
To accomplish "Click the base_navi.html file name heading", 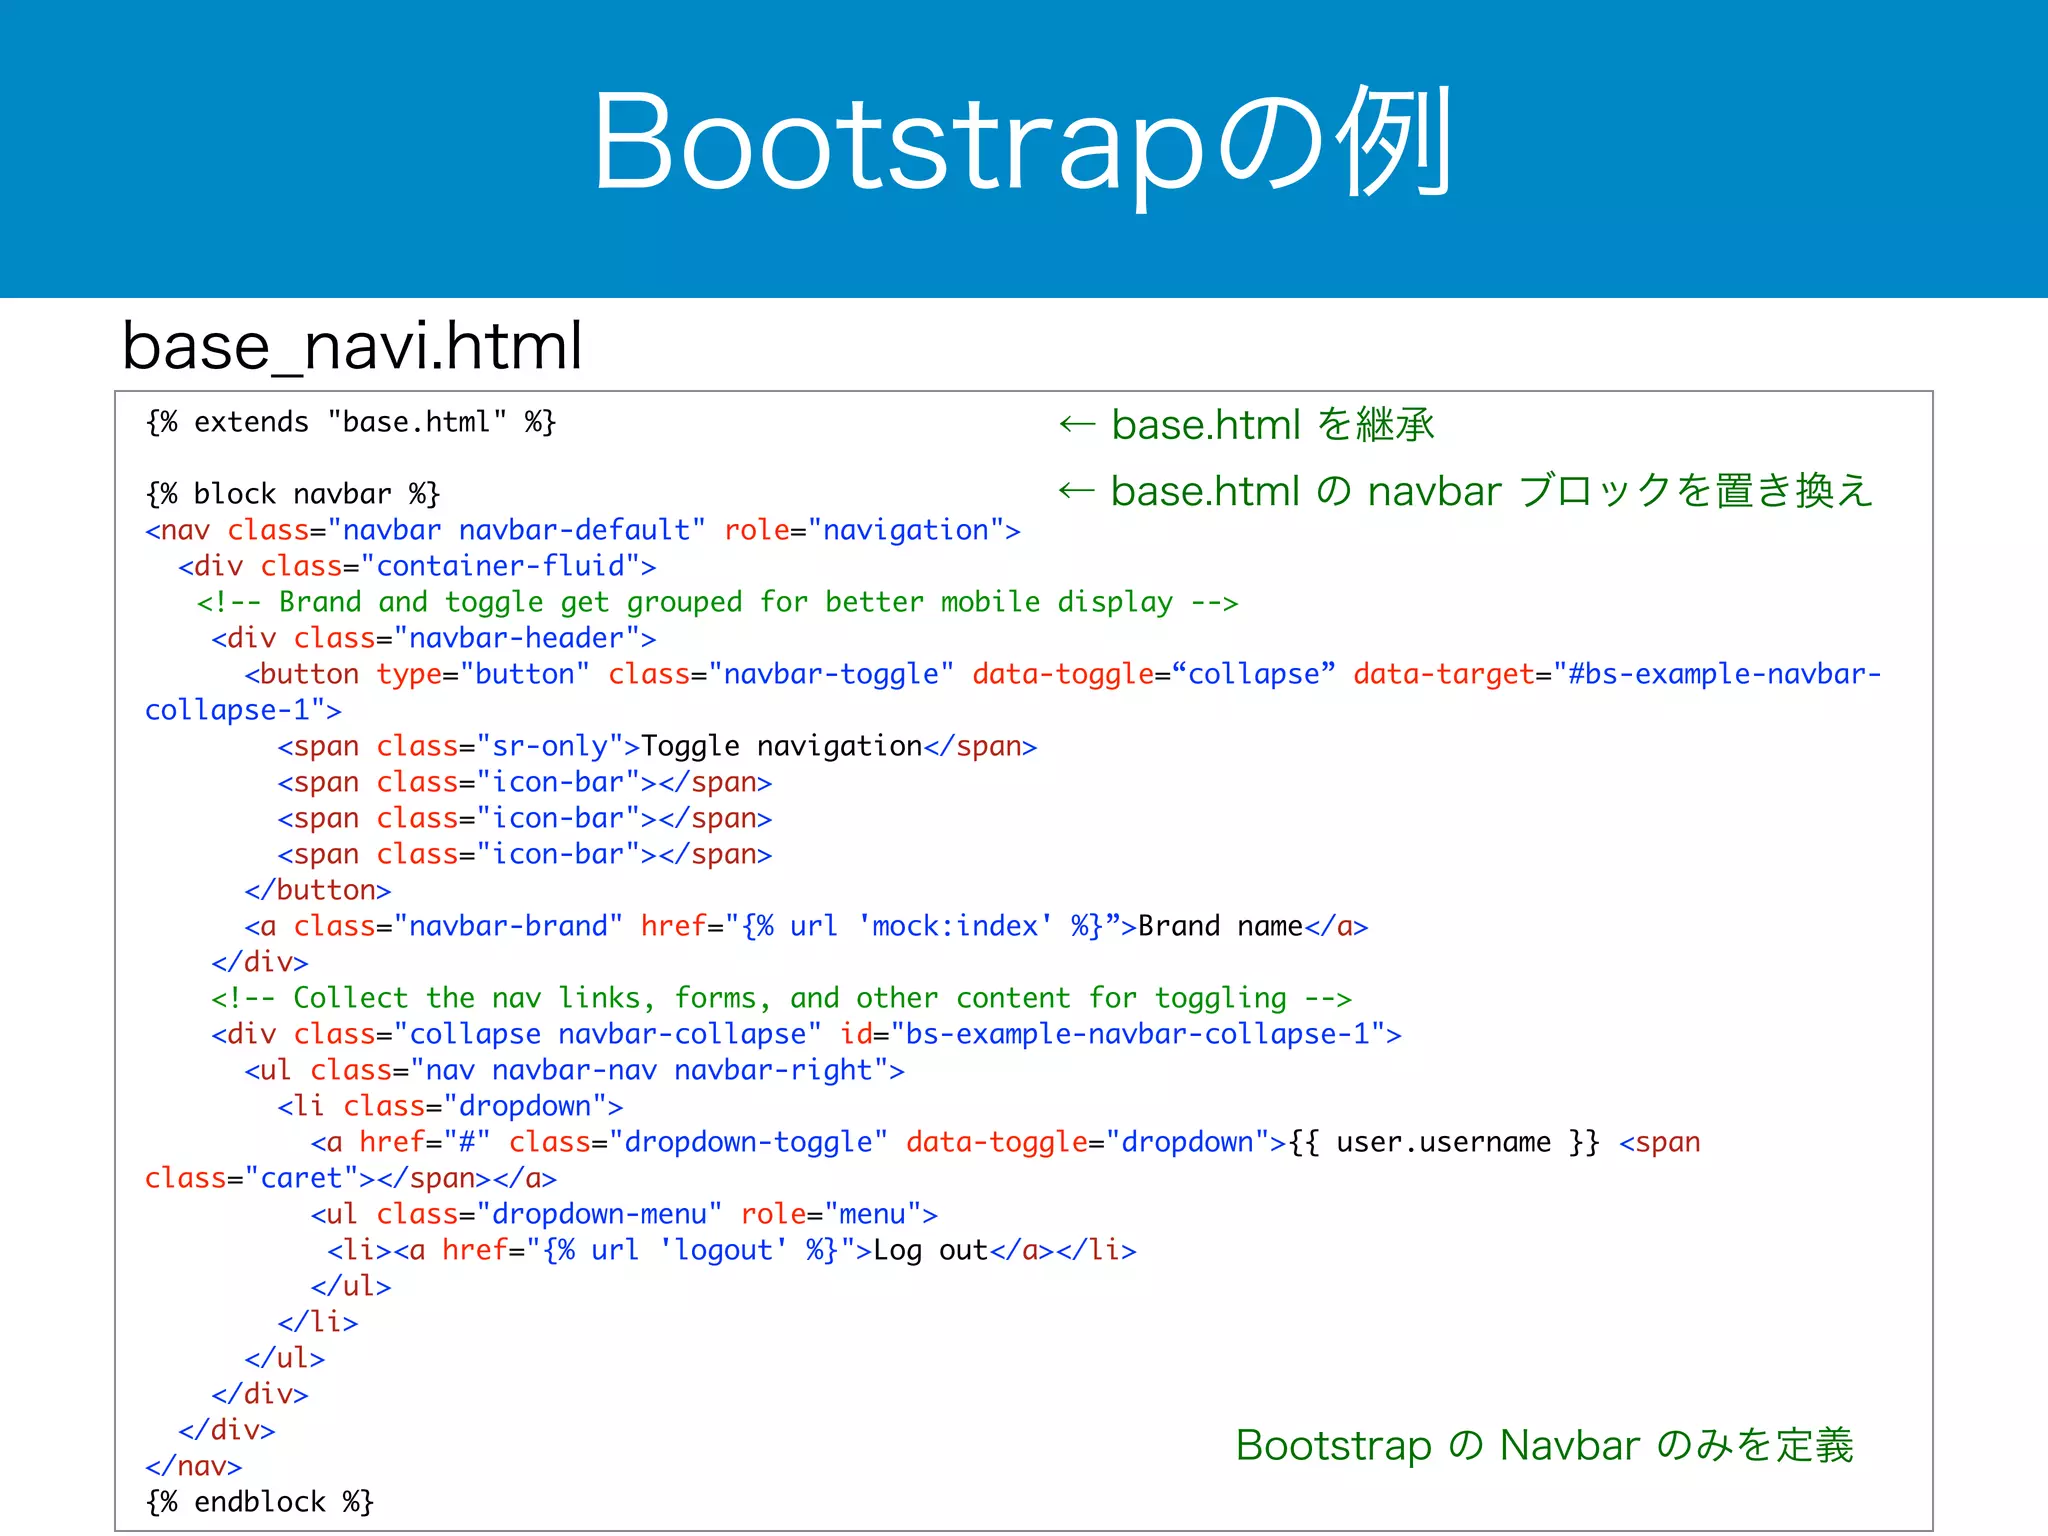I will 352,347.
